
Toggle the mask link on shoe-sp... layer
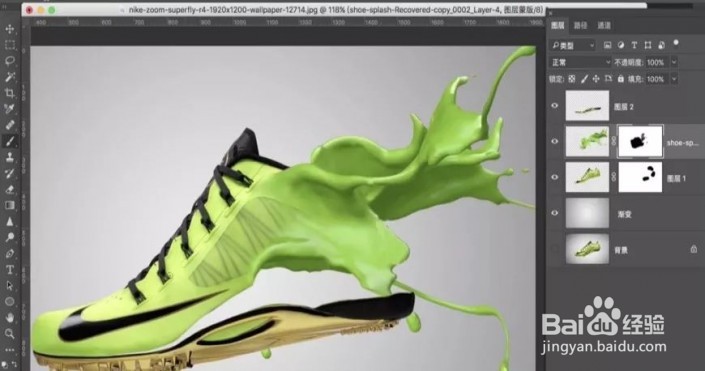click(614, 141)
